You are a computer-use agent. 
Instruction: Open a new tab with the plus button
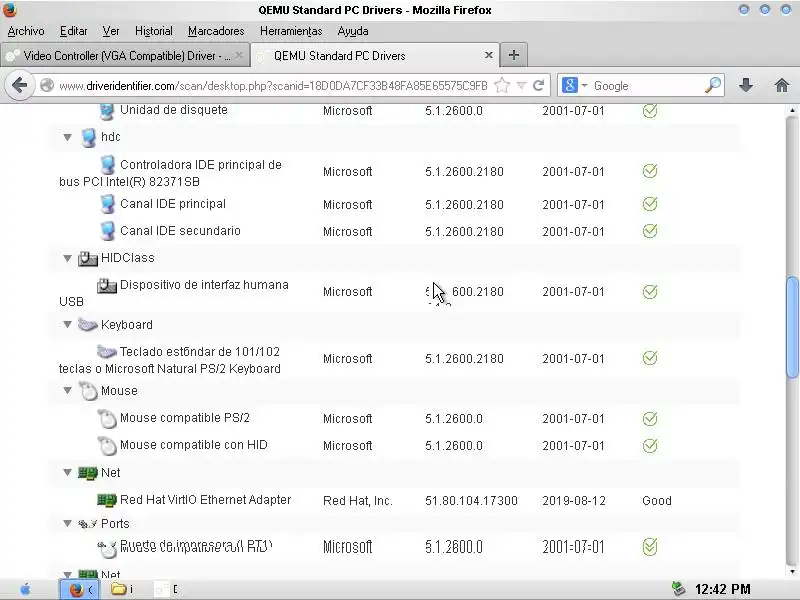click(514, 55)
